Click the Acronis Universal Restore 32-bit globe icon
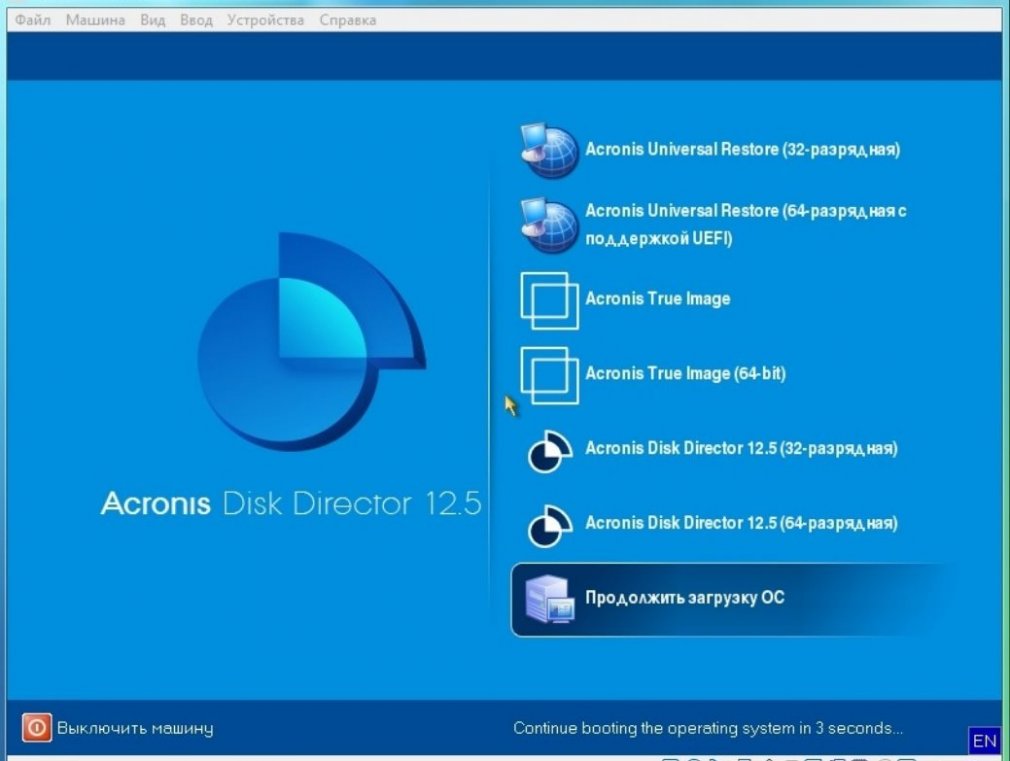The width and height of the screenshot is (1010, 761). tap(549, 151)
